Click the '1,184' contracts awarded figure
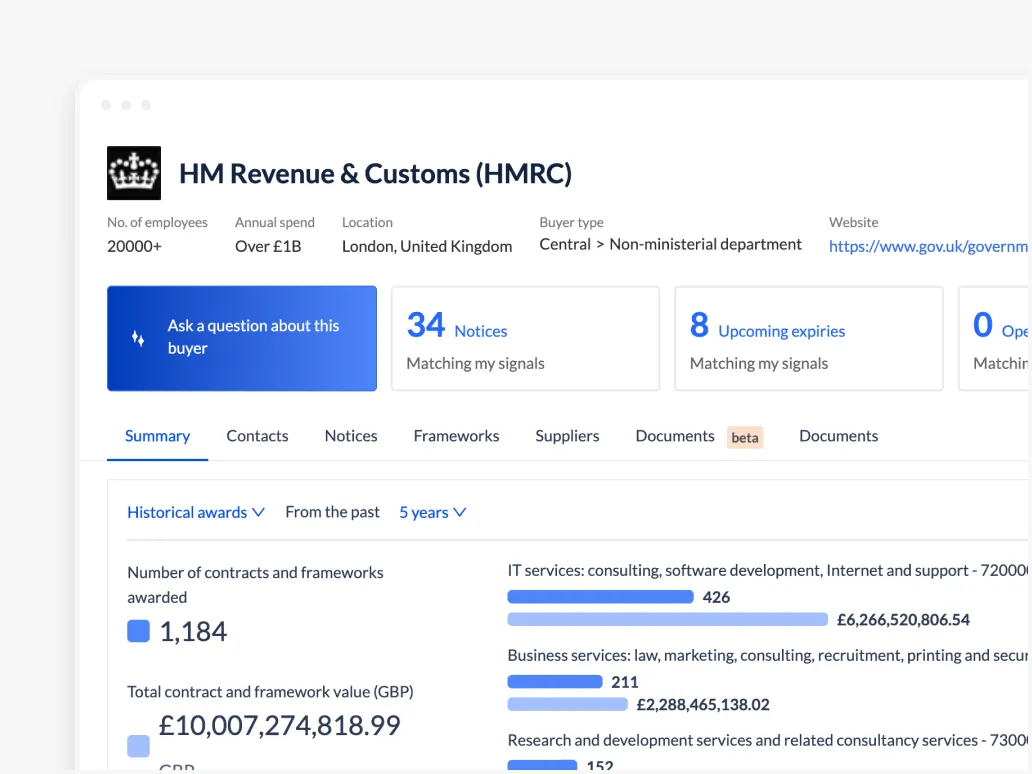The image size is (1032, 774). click(x=193, y=632)
